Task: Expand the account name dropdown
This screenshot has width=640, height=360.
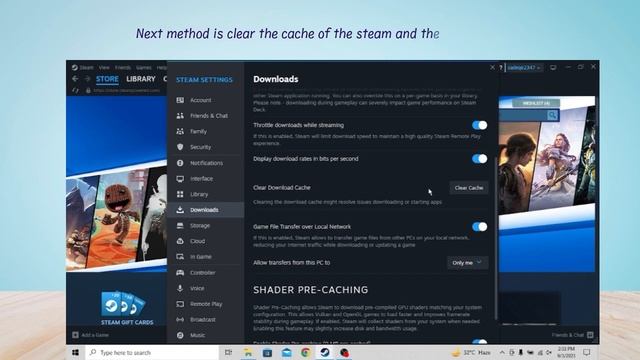Action: click(x=524, y=67)
